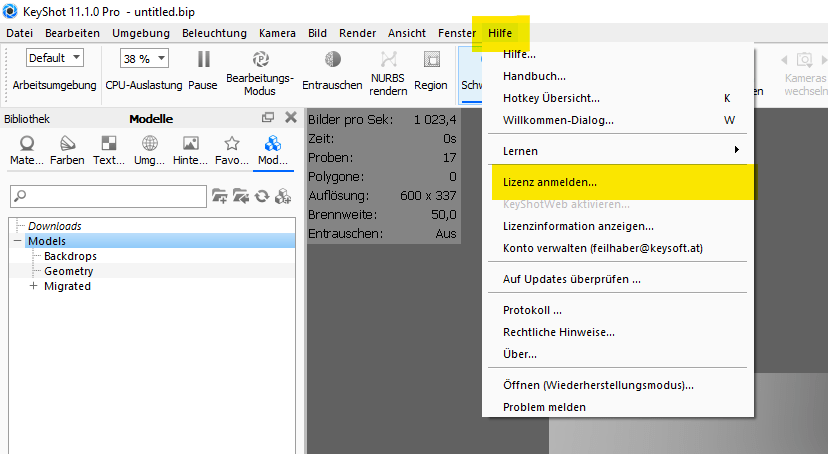The width and height of the screenshot is (828, 454).
Task: Open the Bild menu
Action: 317,33
